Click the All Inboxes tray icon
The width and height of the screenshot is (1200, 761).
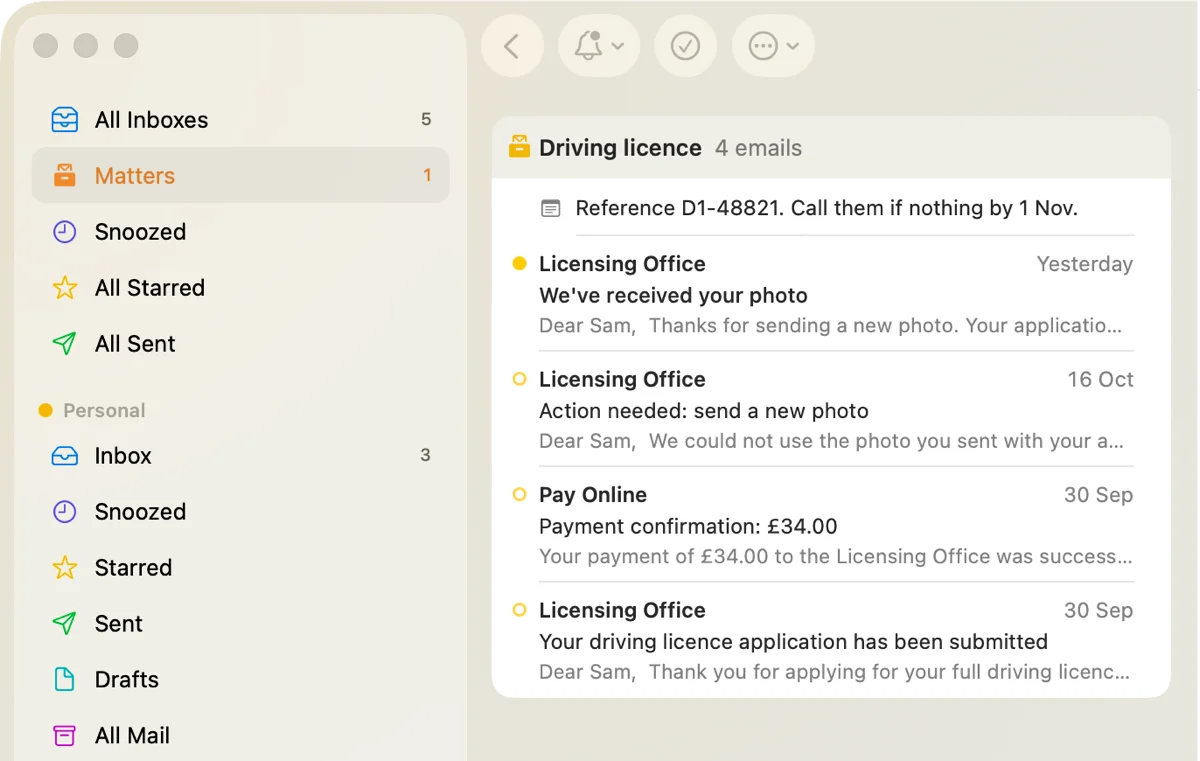point(64,120)
